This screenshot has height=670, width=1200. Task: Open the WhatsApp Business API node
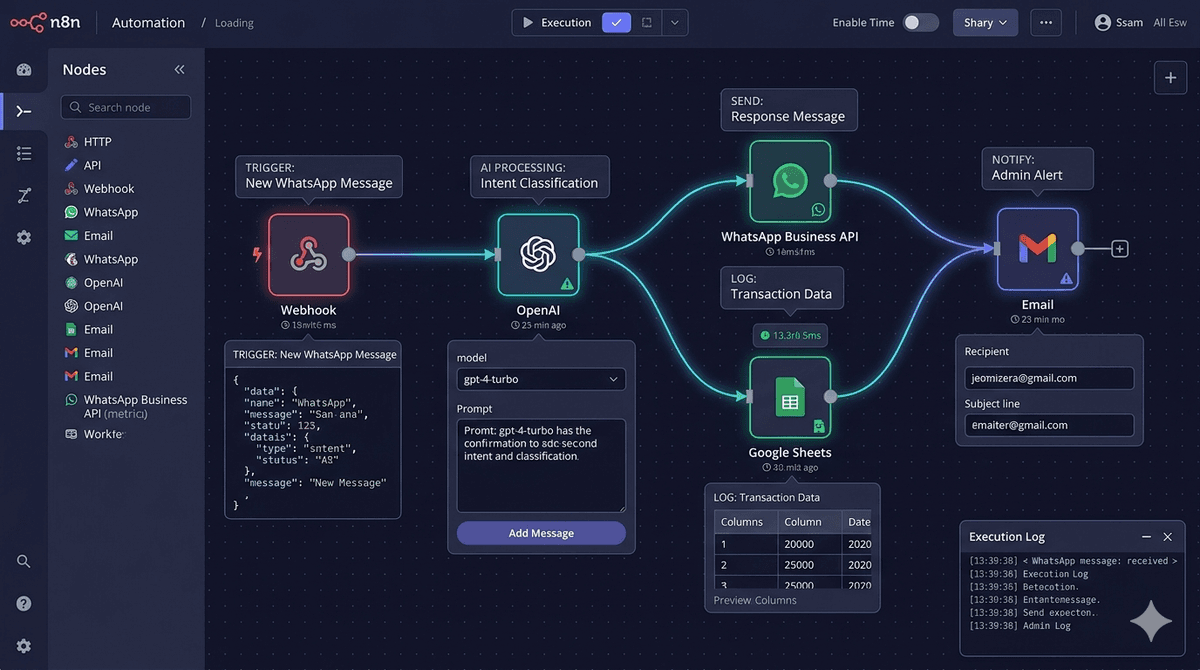(790, 181)
